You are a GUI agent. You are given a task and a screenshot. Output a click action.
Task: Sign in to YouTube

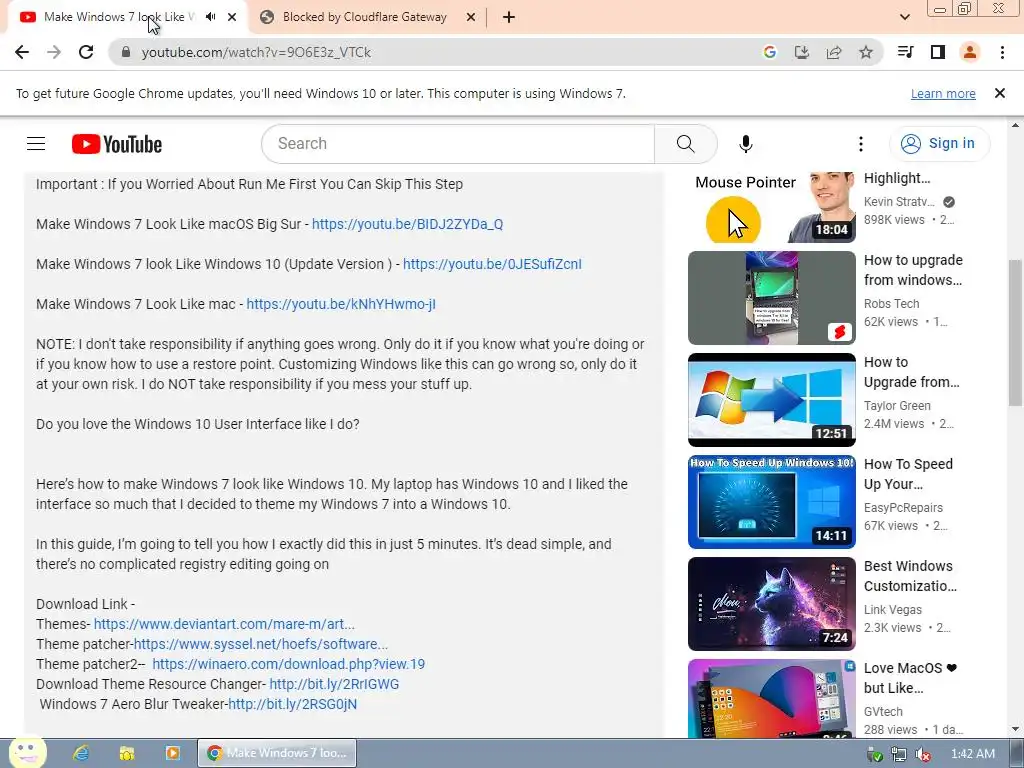[939, 144]
